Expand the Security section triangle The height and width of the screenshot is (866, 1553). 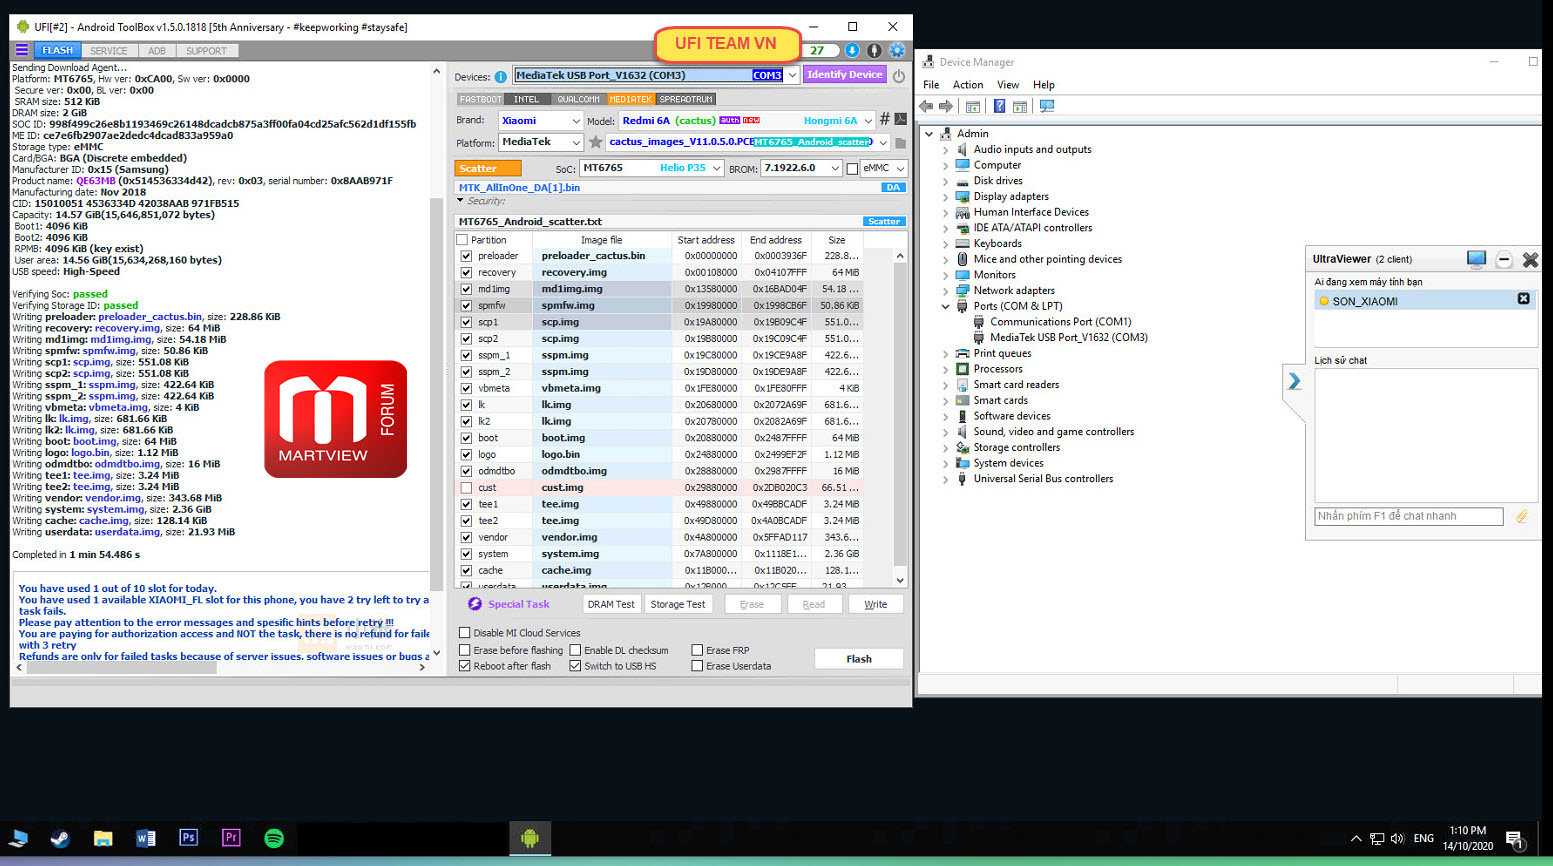461,201
